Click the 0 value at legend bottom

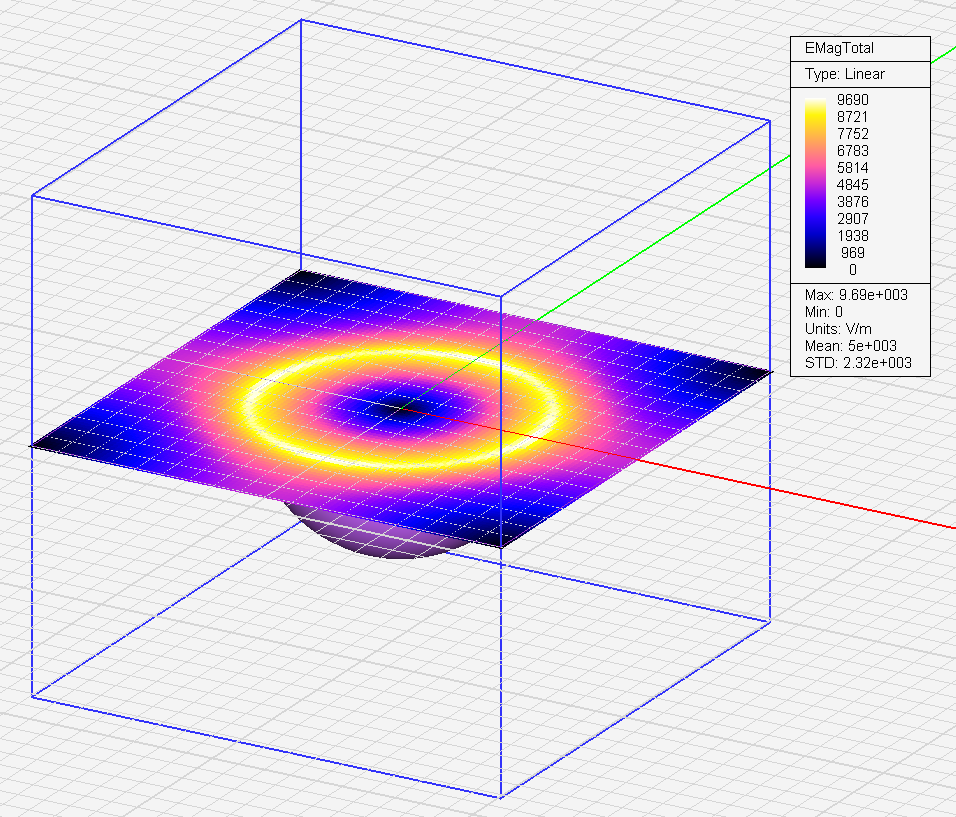pyautogui.click(x=852, y=270)
